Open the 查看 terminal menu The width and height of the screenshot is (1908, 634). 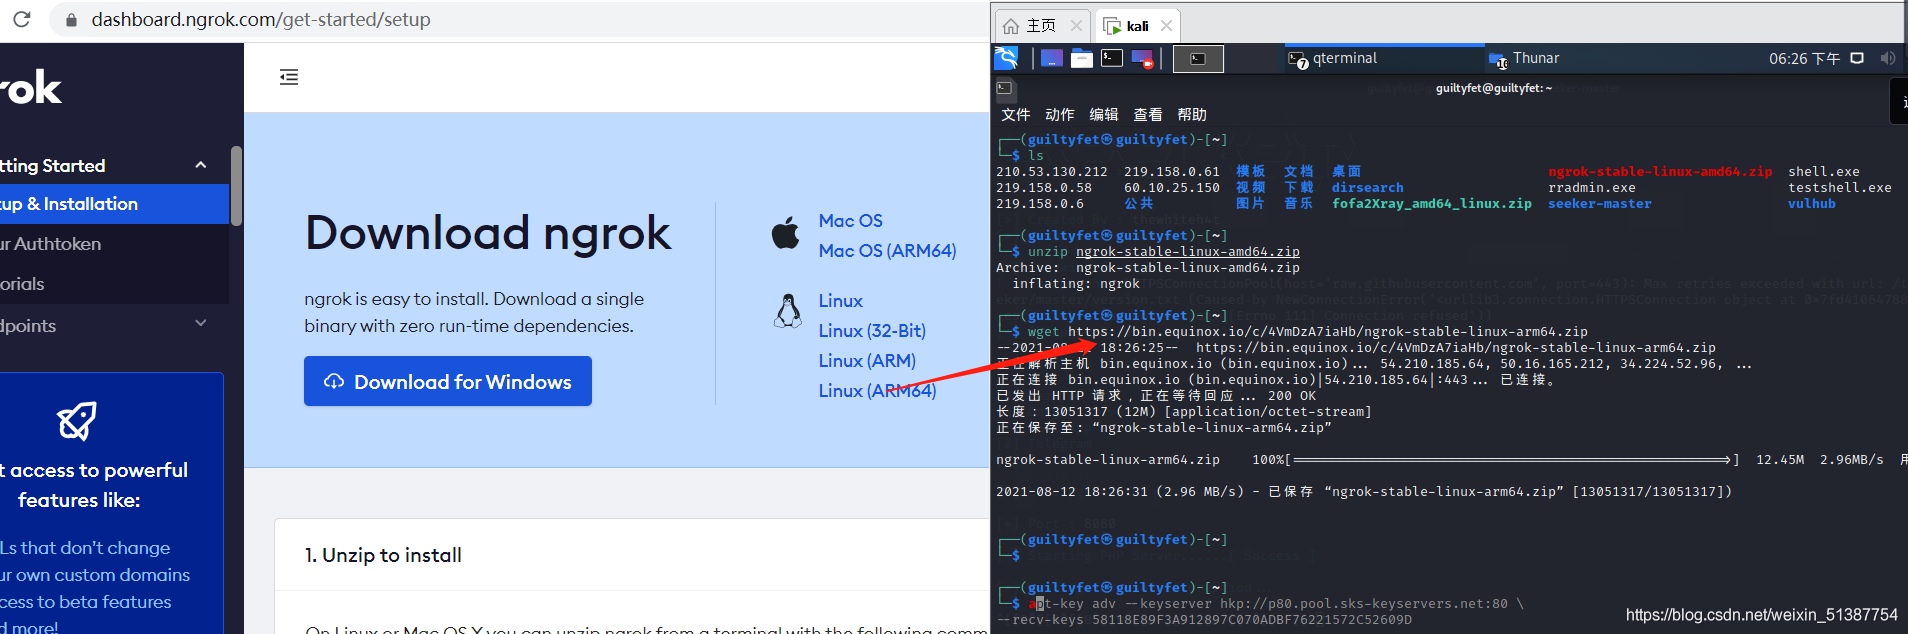[x=1147, y=115]
